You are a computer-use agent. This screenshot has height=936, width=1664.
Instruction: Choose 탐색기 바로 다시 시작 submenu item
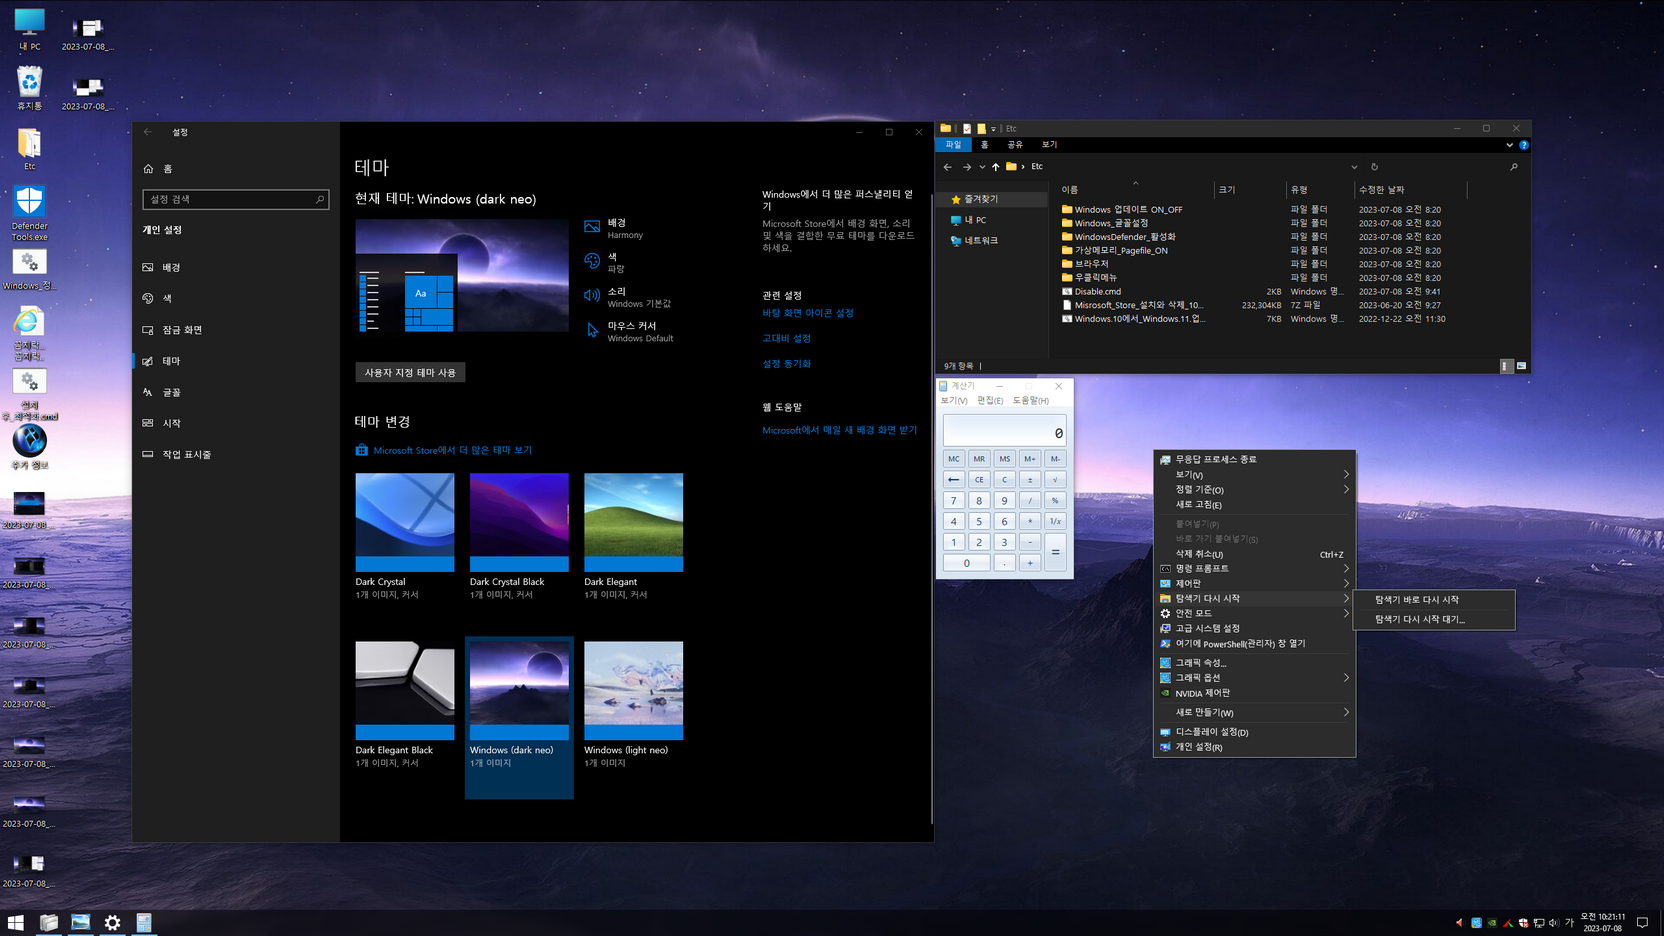[1433, 600]
